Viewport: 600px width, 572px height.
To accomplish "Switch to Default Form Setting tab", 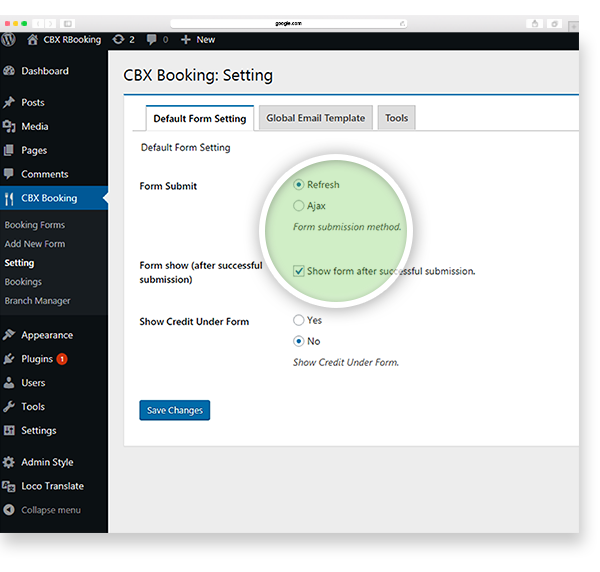I will pyautogui.click(x=200, y=119).
